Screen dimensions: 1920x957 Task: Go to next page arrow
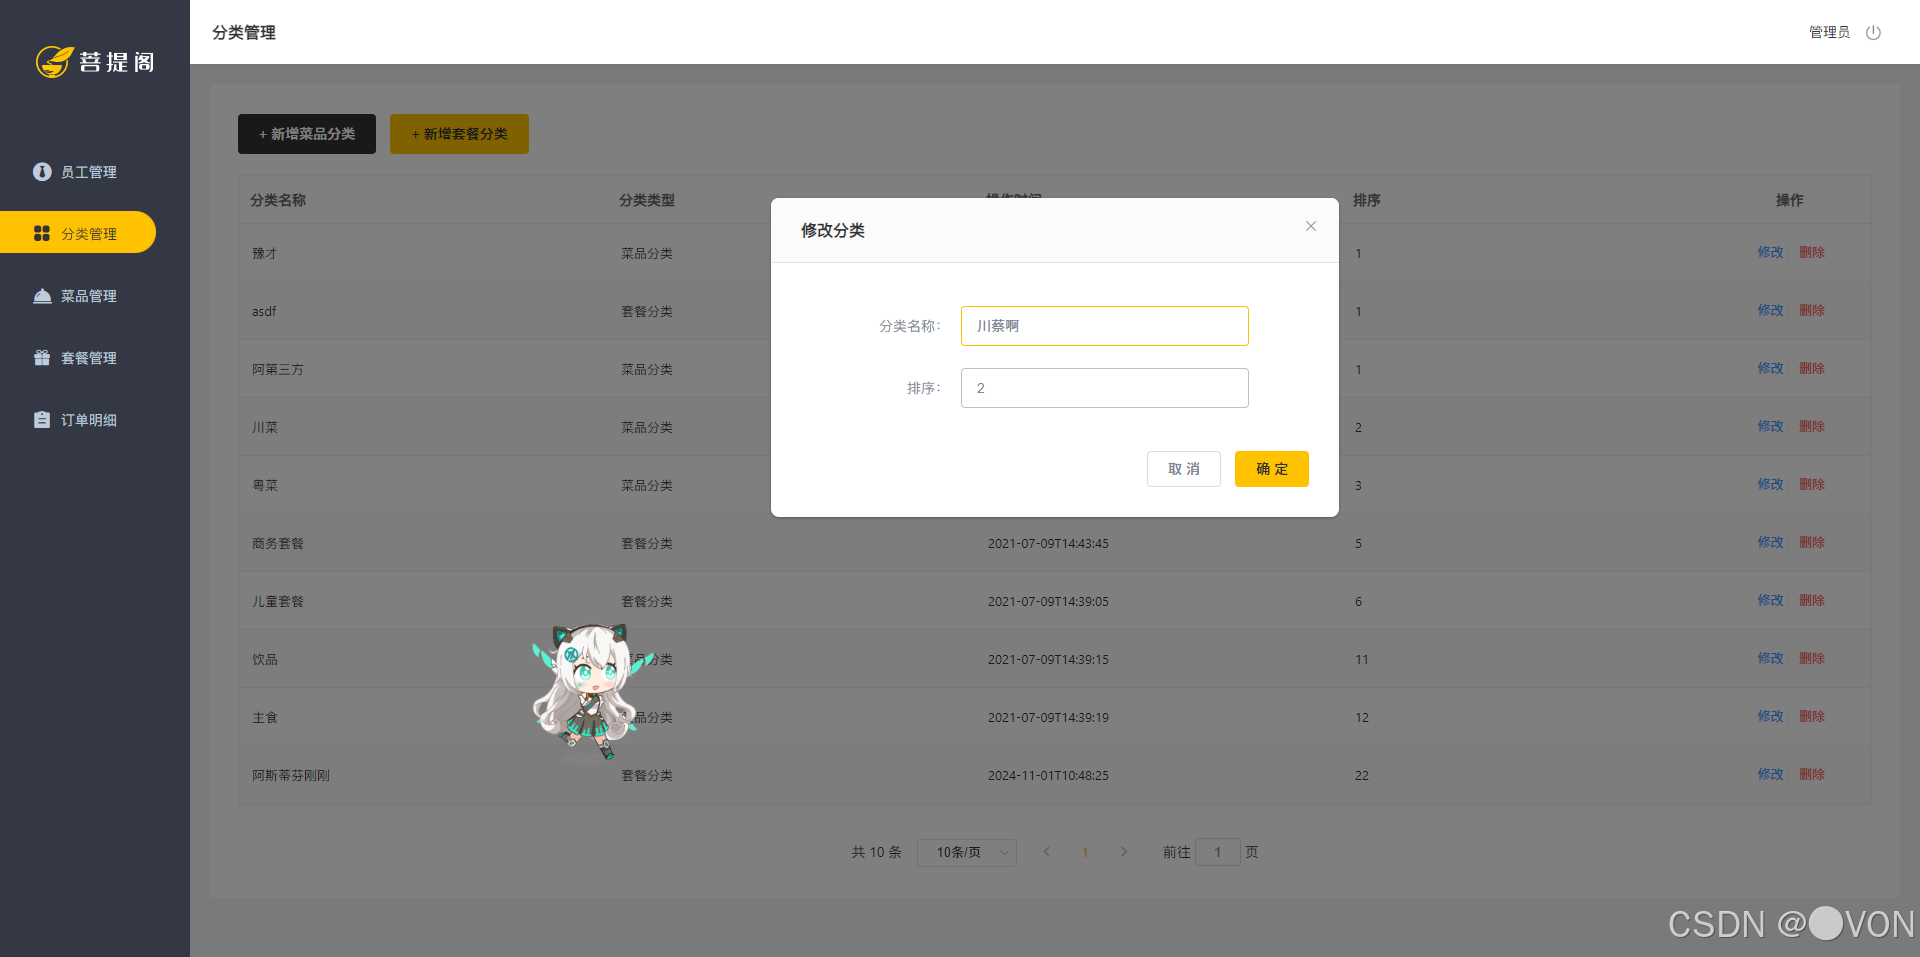[1124, 852]
